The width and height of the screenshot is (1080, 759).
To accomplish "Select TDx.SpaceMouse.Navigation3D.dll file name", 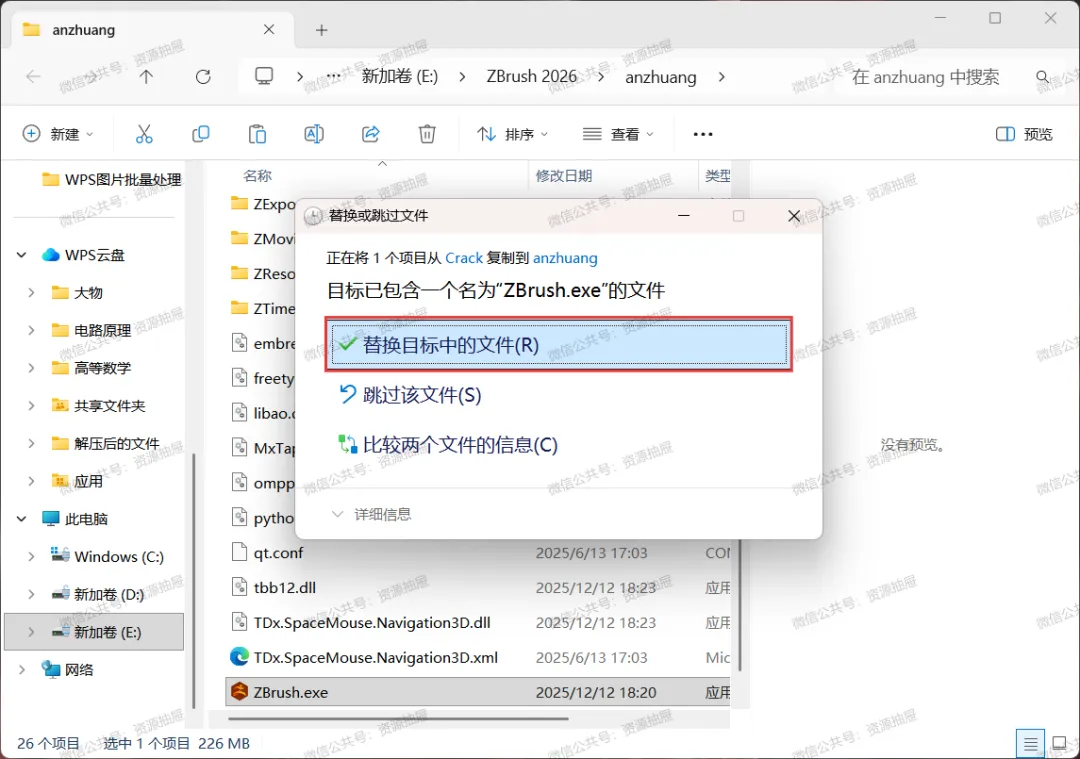I will point(372,622).
